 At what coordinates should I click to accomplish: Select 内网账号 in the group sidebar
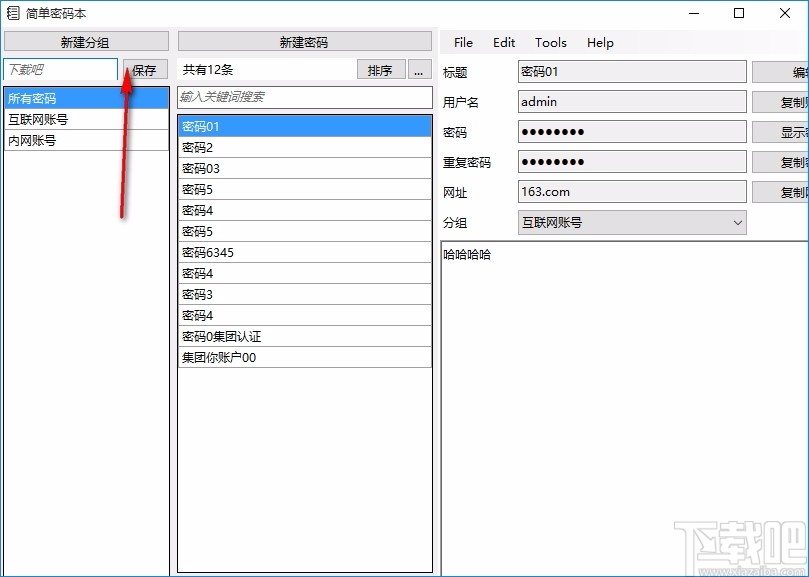pyautogui.click(x=60, y=139)
